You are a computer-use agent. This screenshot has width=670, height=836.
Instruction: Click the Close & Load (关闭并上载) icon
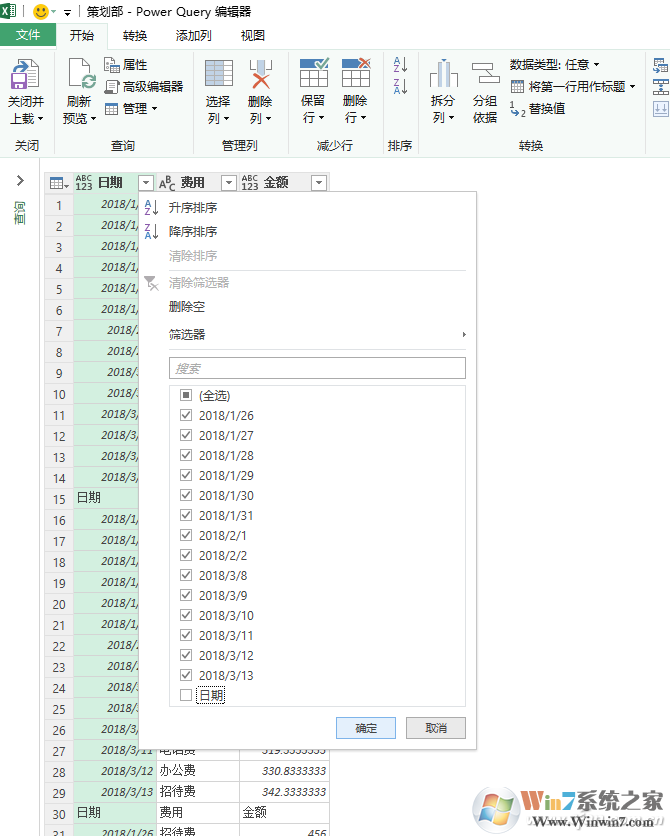tap(25, 74)
